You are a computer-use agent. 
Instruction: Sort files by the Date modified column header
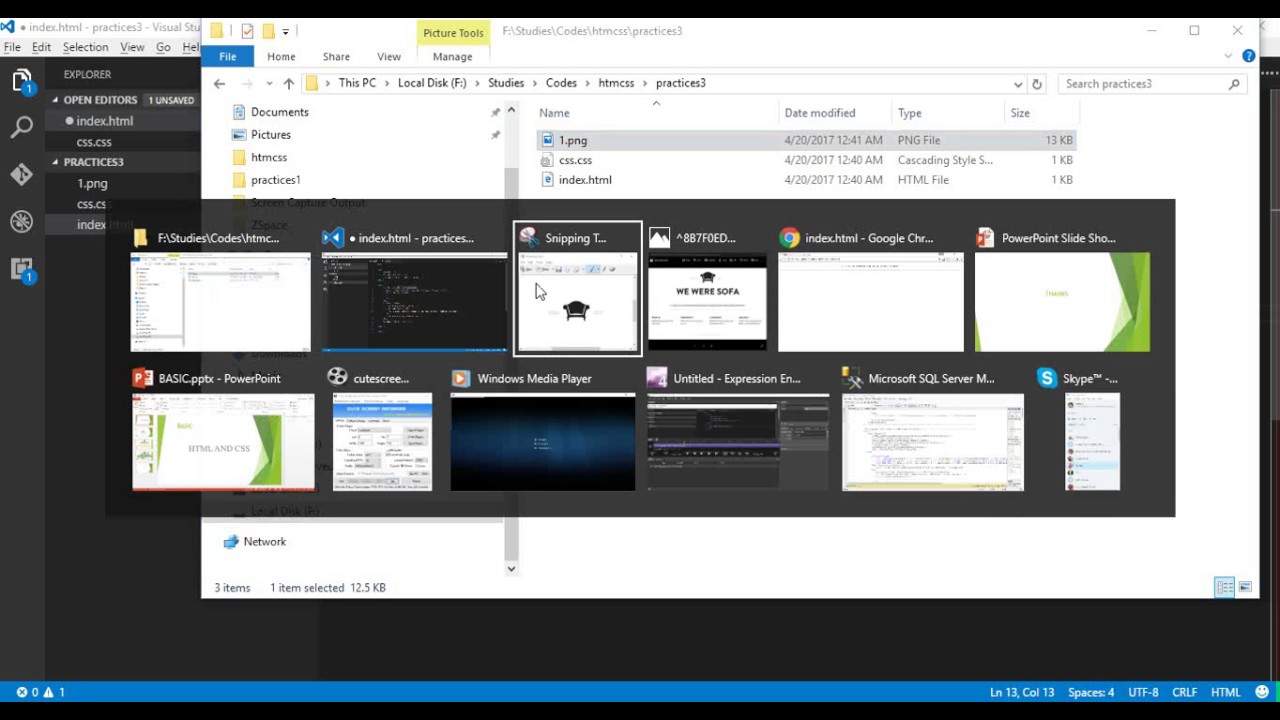[819, 113]
